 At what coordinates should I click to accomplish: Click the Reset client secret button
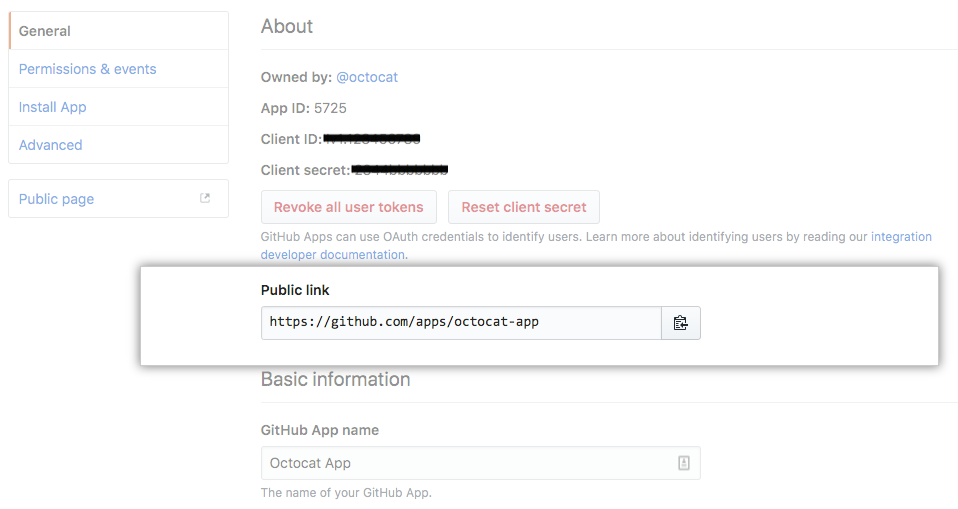(x=524, y=207)
